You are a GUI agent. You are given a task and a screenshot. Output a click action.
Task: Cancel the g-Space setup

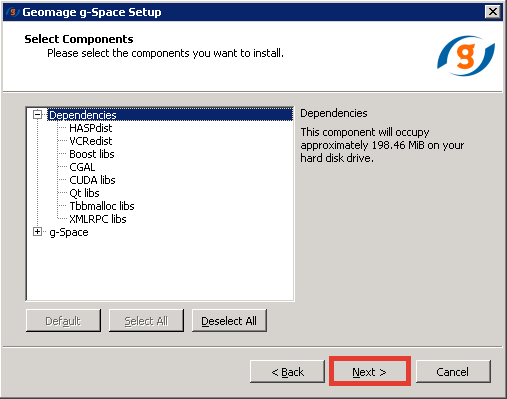pos(453,371)
